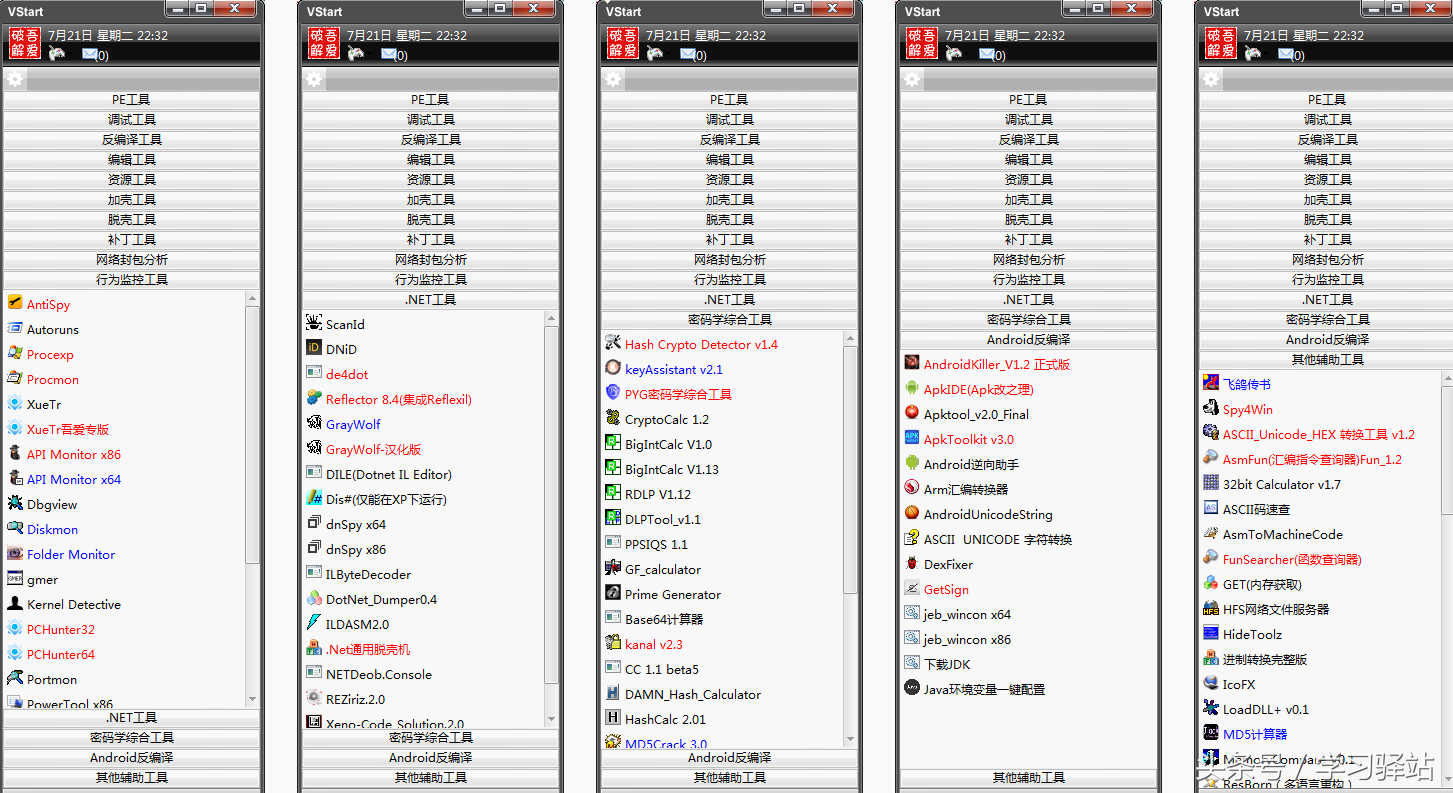1453x793 pixels.
Task: Expand 调试工具 in the window listing ScanId
Action: coord(430,120)
